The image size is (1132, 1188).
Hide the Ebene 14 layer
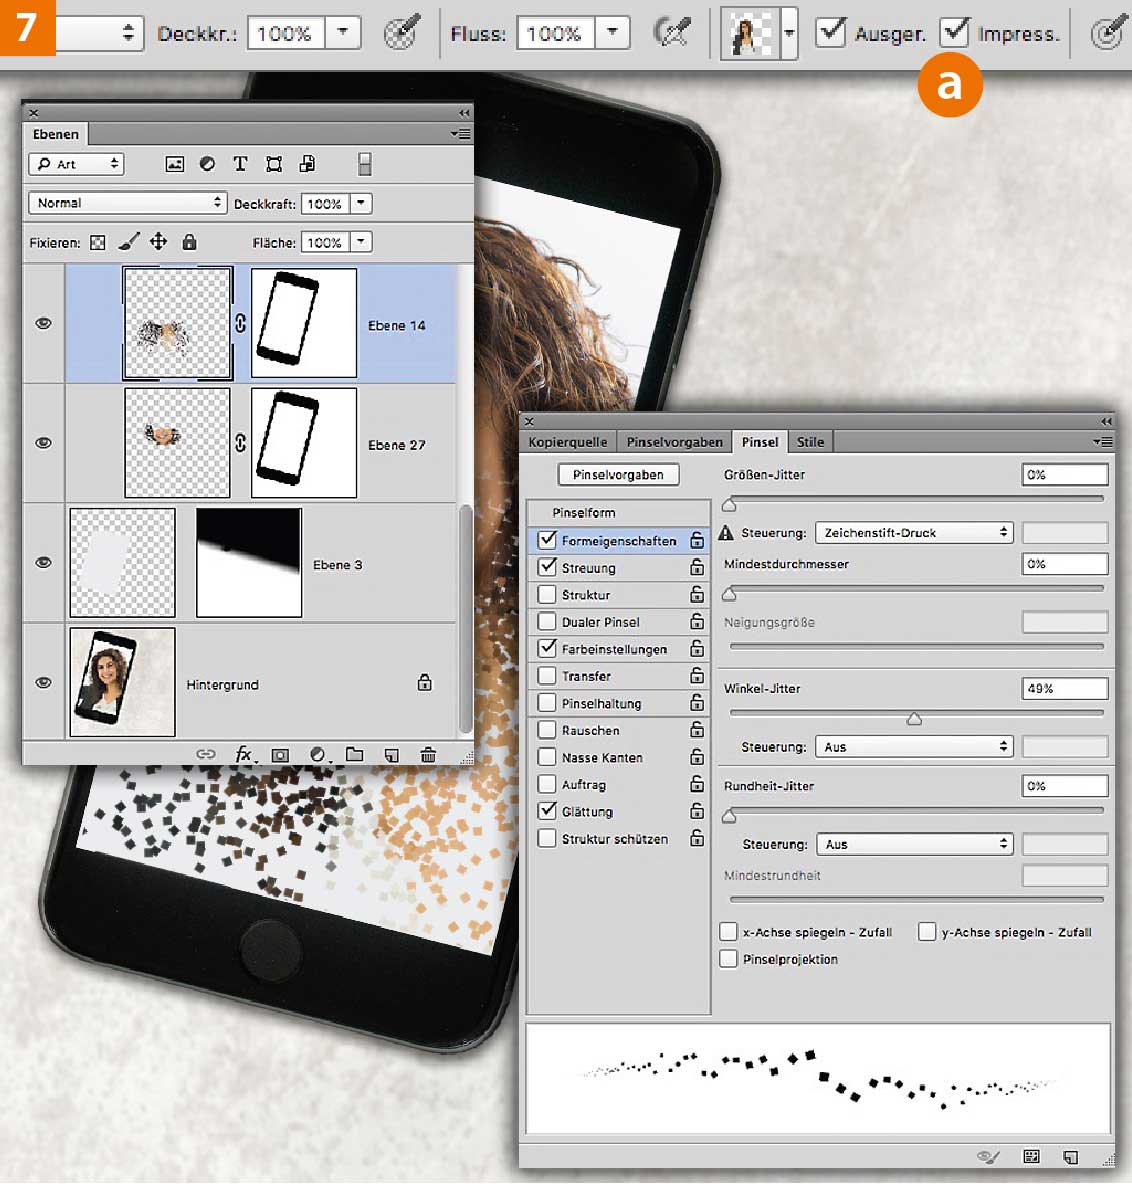(x=43, y=324)
